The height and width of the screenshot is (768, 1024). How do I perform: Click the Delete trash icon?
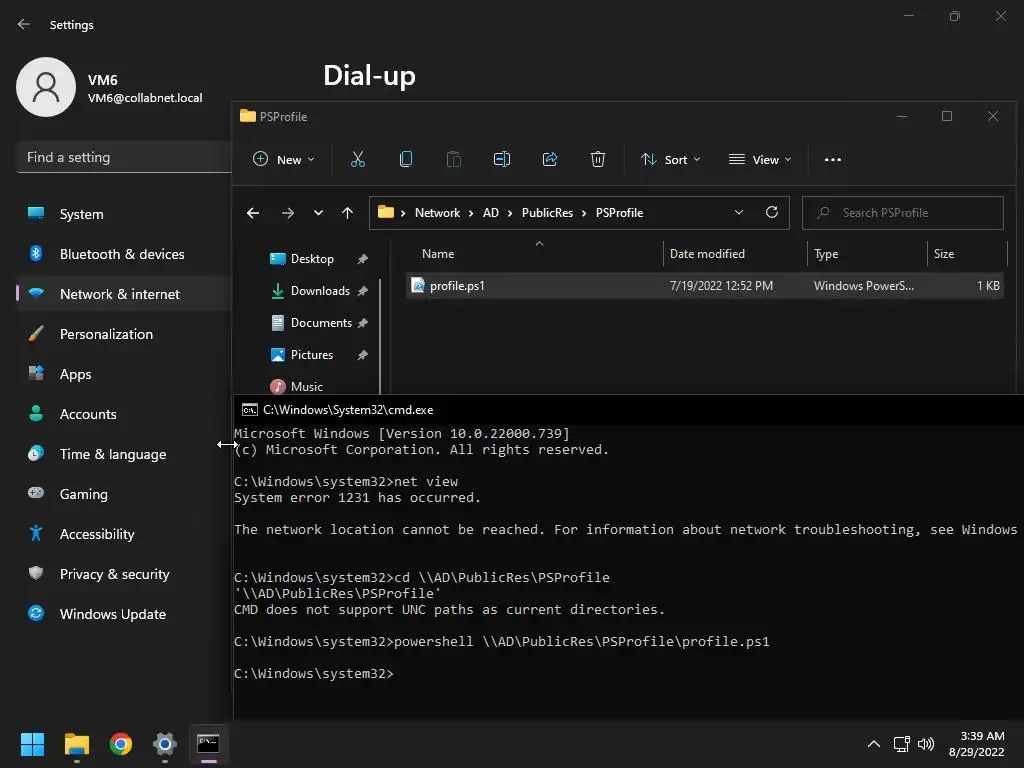pos(598,159)
